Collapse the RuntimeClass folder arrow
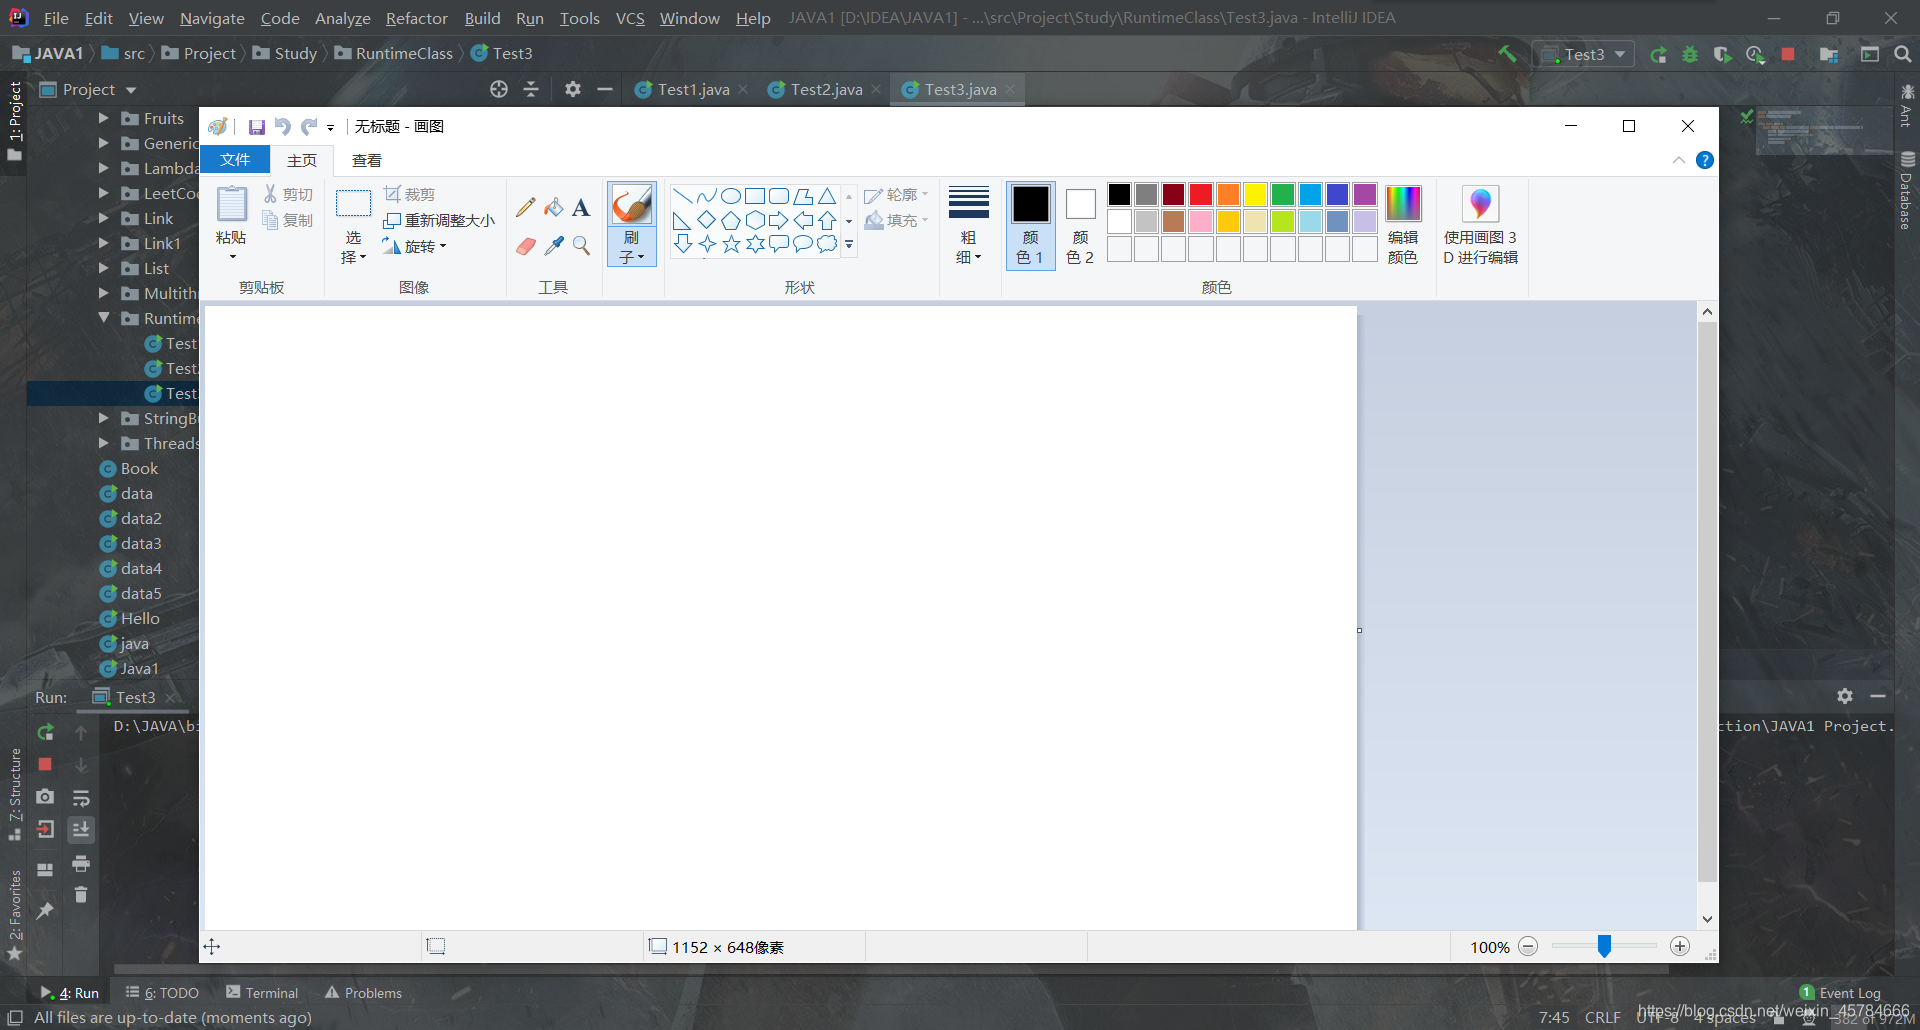 pos(103,318)
